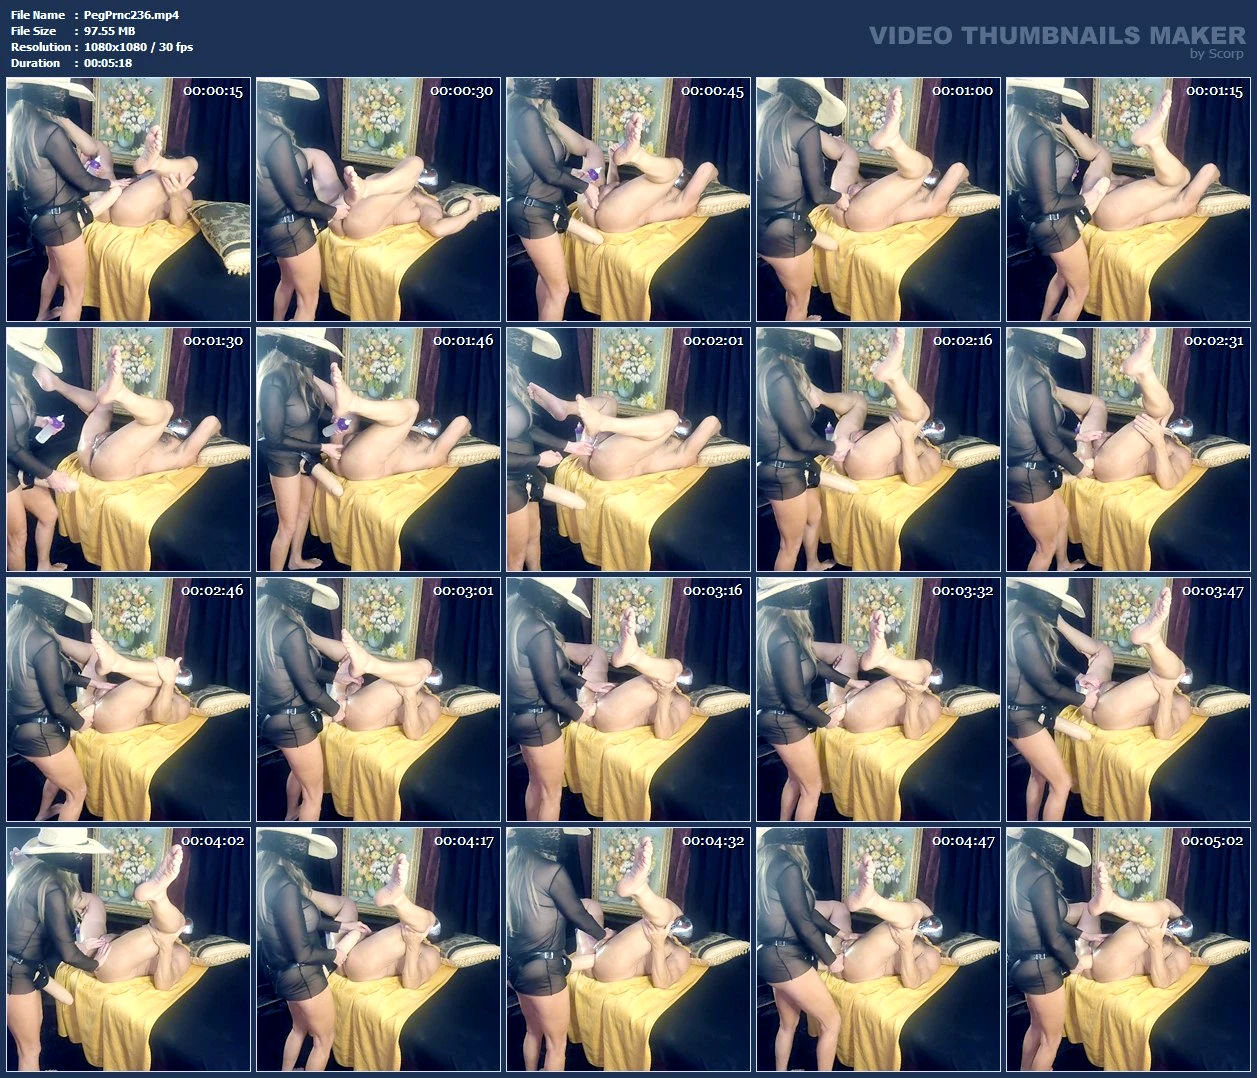Screen dimensions: 1257x1078
Task: Open the 00:04:32 thumbnail
Action: pos(628,949)
